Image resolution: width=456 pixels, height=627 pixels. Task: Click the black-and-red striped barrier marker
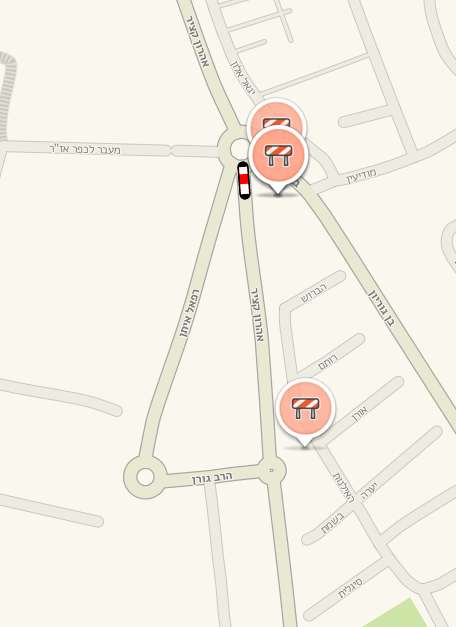(244, 180)
